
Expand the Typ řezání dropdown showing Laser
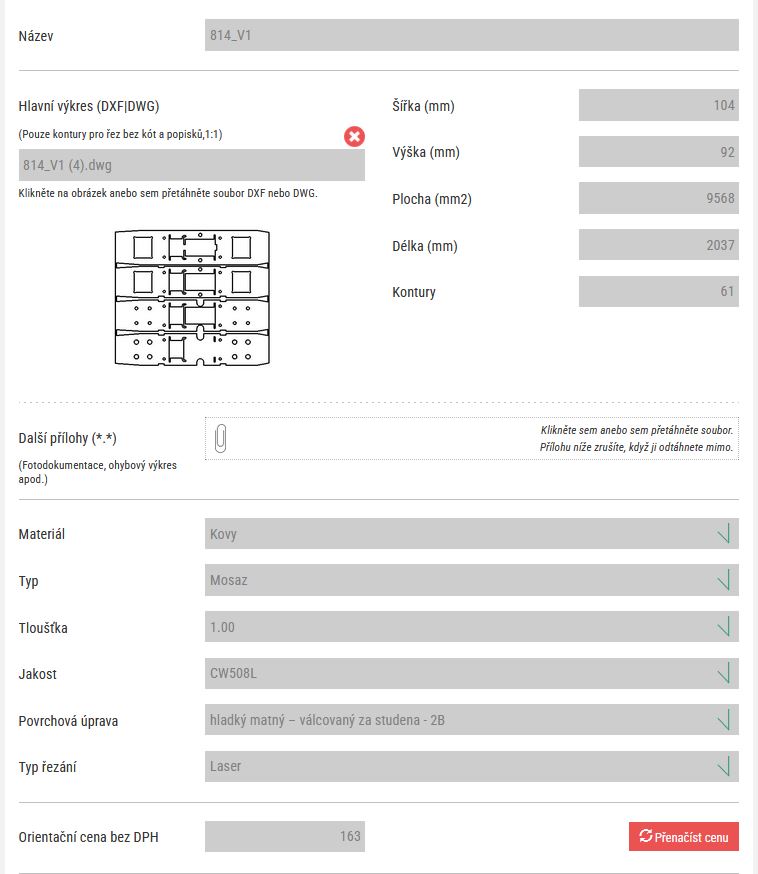click(x=471, y=767)
